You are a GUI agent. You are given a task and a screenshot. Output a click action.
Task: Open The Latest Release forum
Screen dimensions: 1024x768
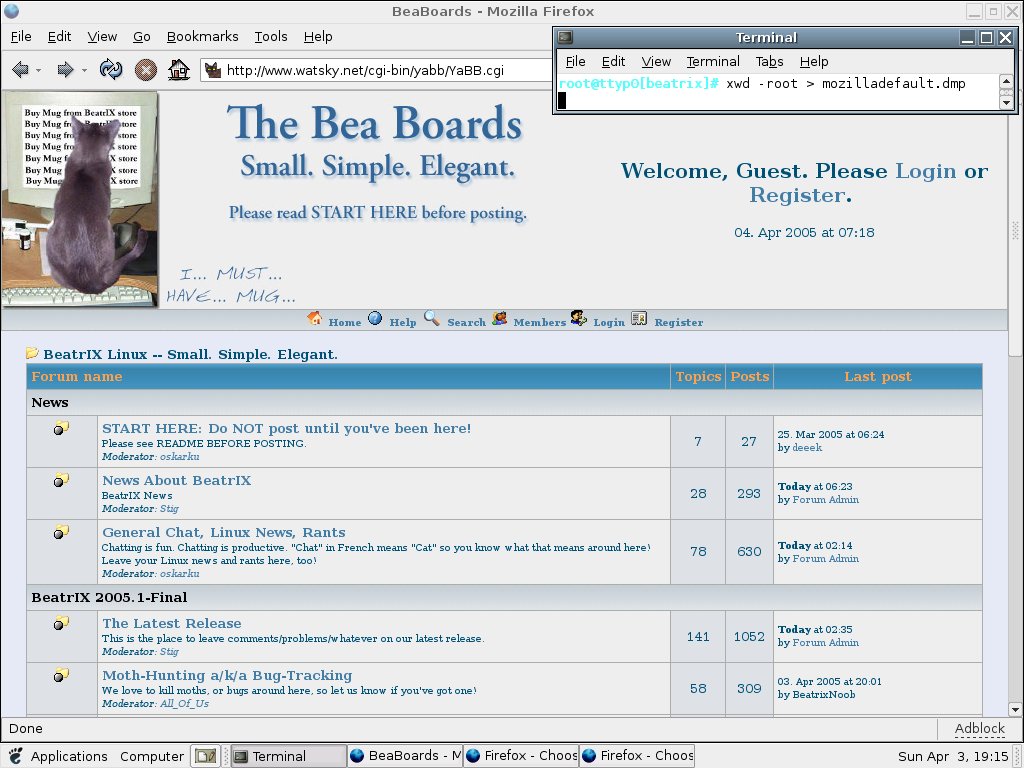tap(172, 624)
